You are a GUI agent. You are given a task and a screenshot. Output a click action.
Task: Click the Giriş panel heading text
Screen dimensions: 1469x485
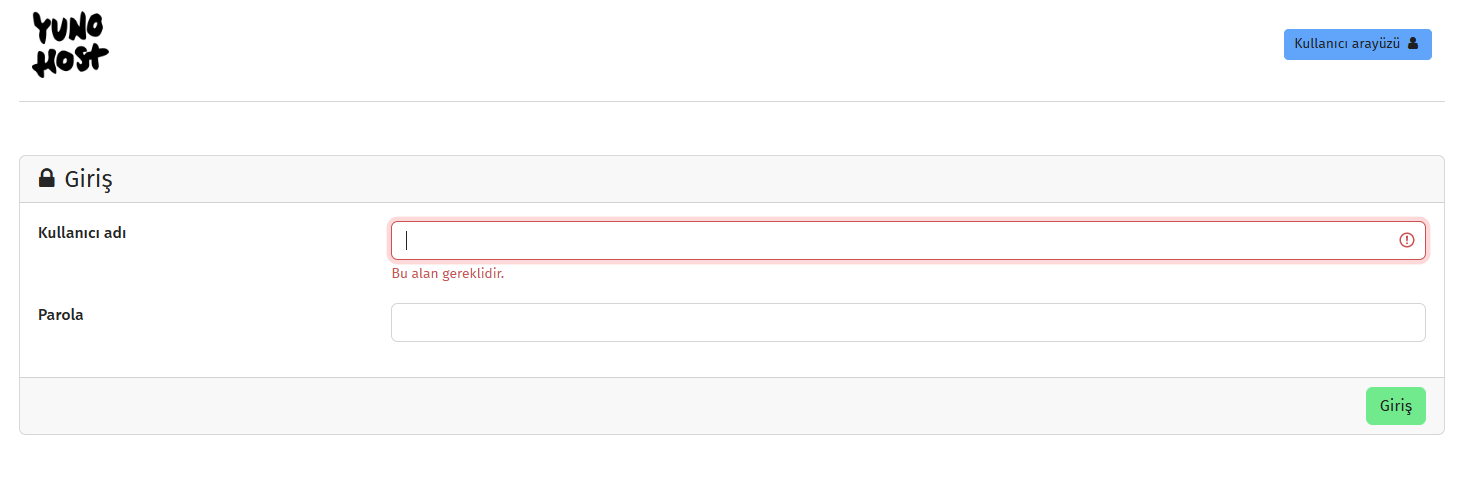[89, 181]
